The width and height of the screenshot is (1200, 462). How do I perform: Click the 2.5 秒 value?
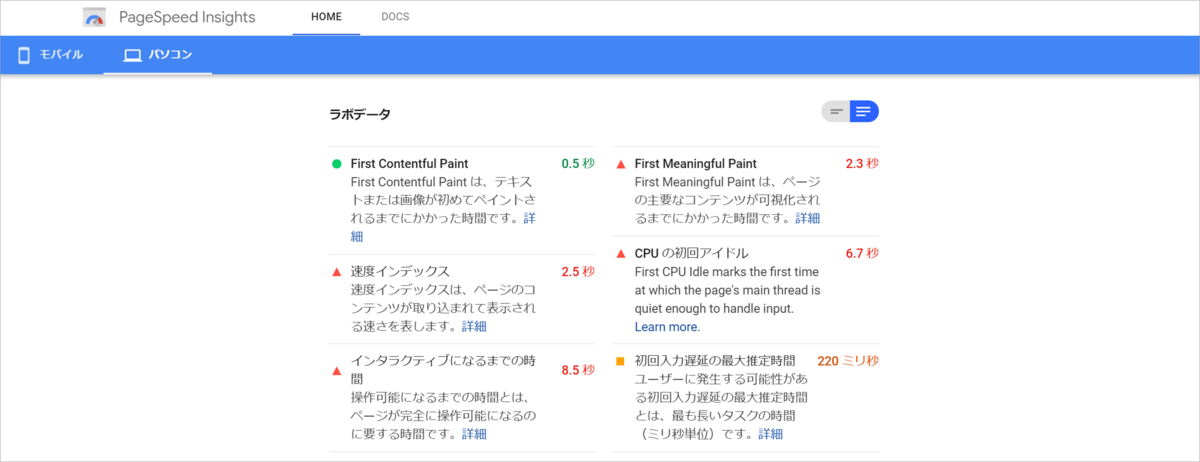click(x=578, y=271)
